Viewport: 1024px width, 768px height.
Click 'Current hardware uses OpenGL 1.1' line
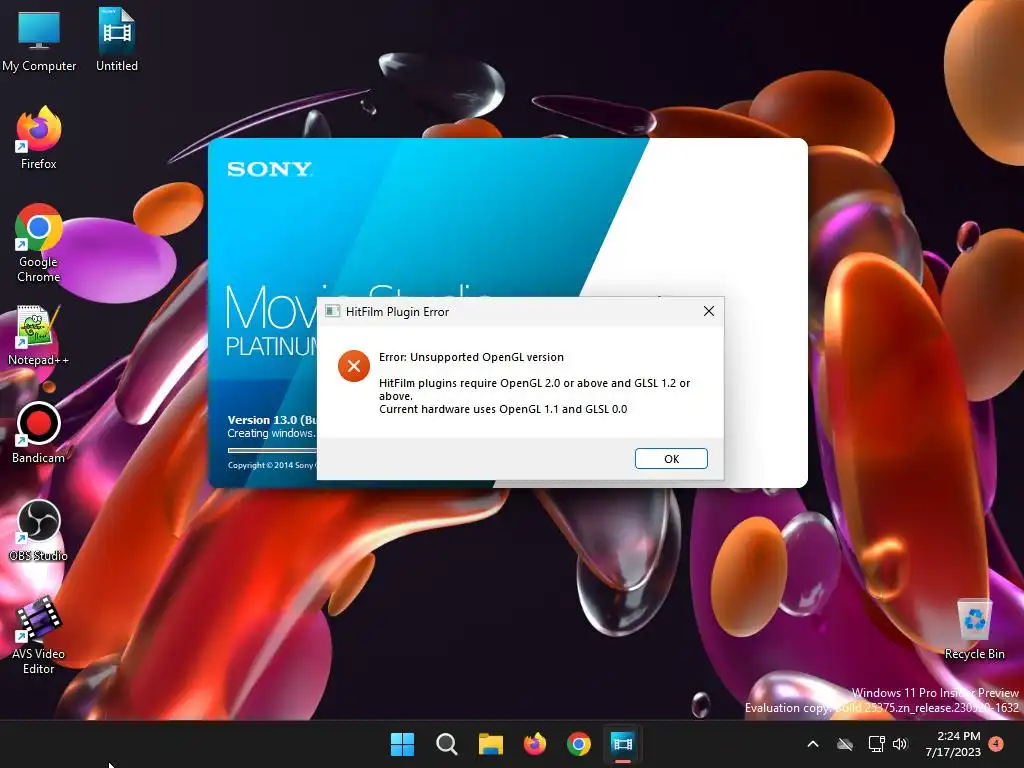503,409
